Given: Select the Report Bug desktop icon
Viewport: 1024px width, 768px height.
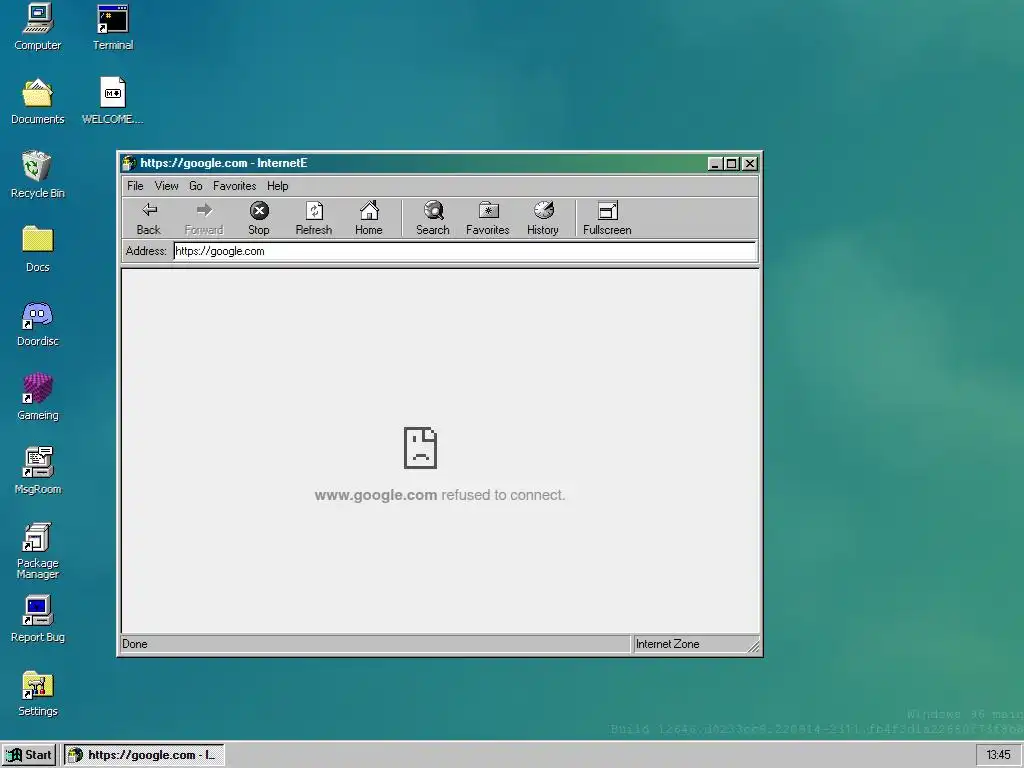Looking at the screenshot, I should coord(38,619).
